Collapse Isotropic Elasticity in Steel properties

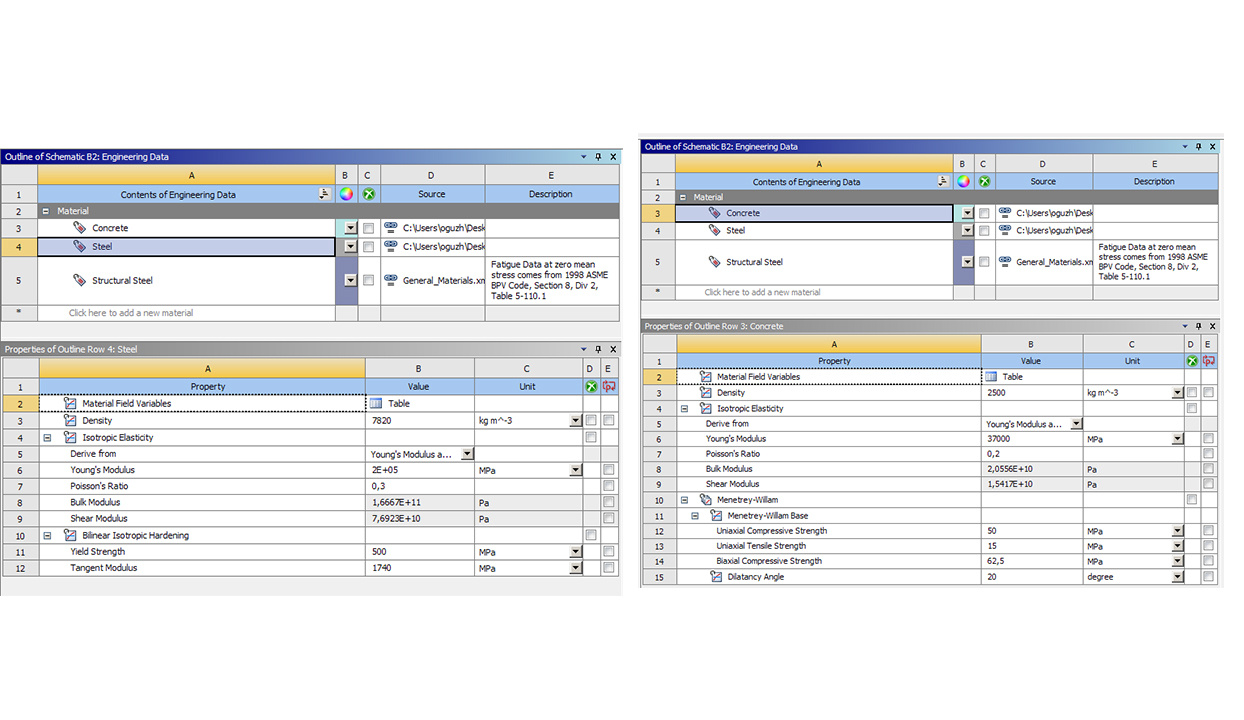click(47, 437)
